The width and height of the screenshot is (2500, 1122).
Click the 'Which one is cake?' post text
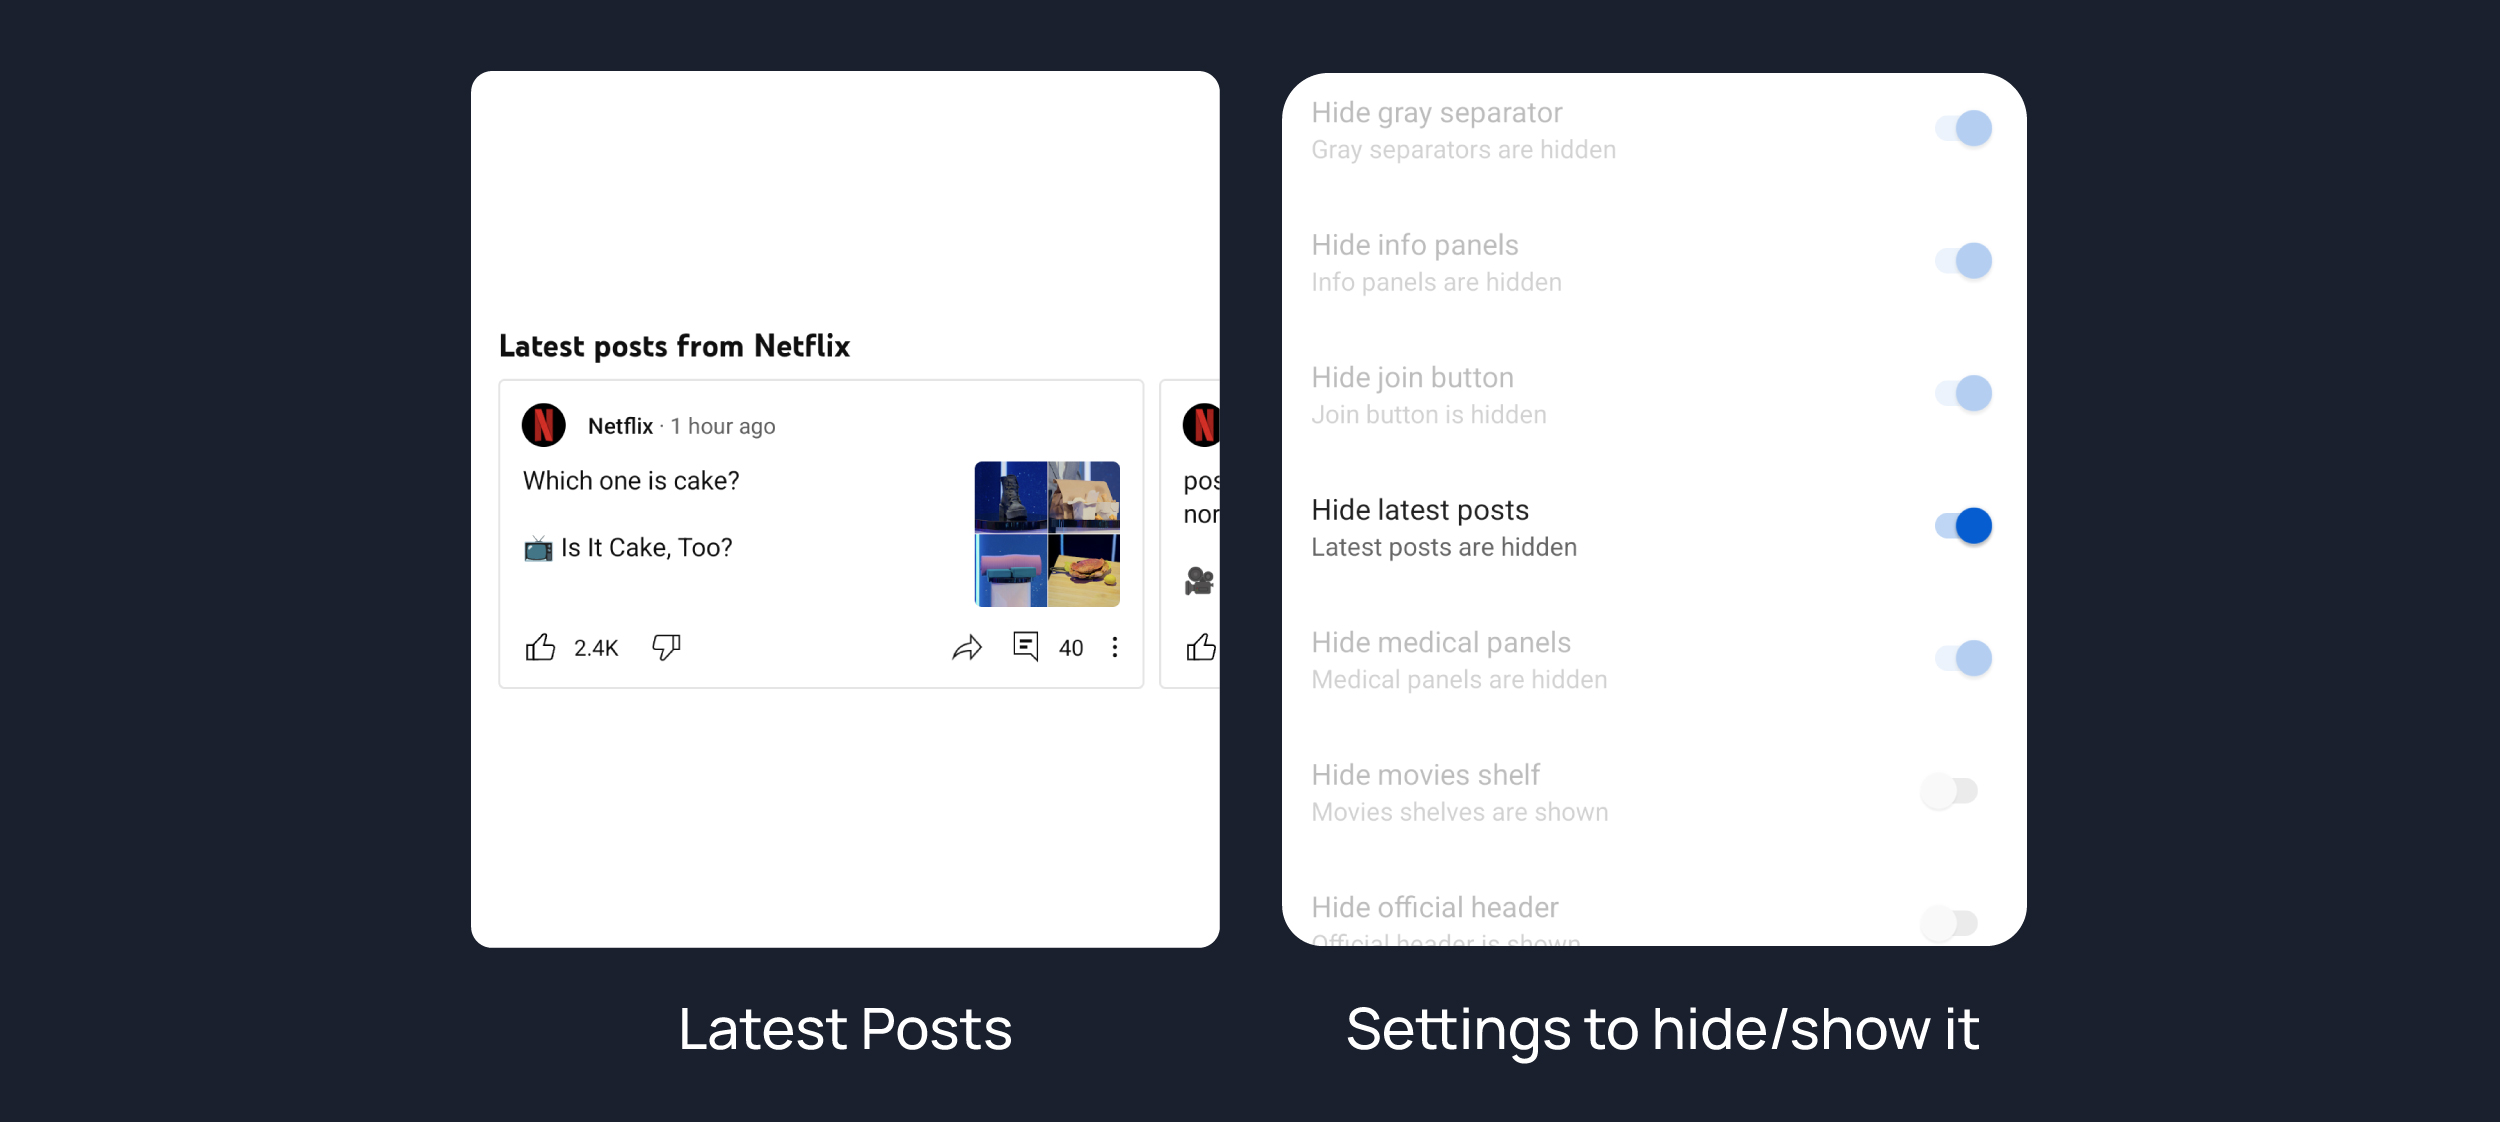coord(631,481)
